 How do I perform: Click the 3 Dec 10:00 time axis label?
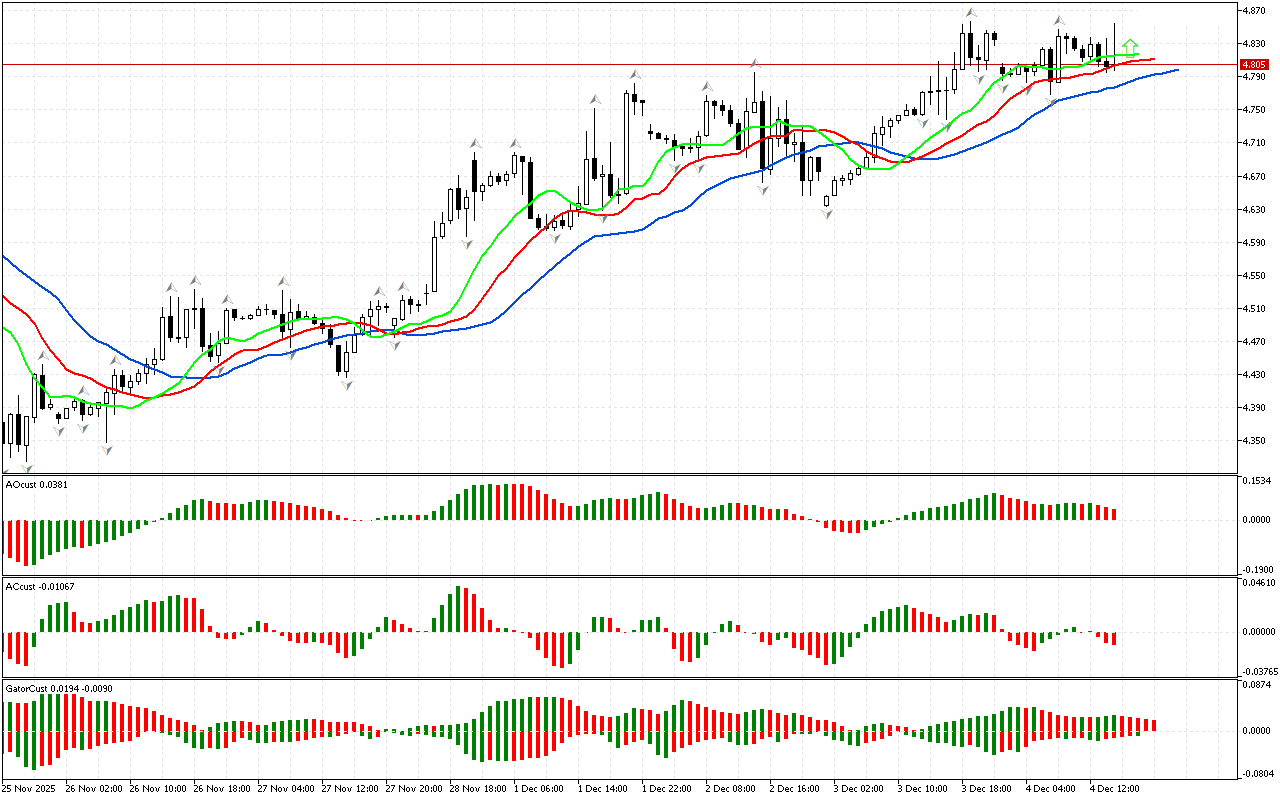(923, 788)
